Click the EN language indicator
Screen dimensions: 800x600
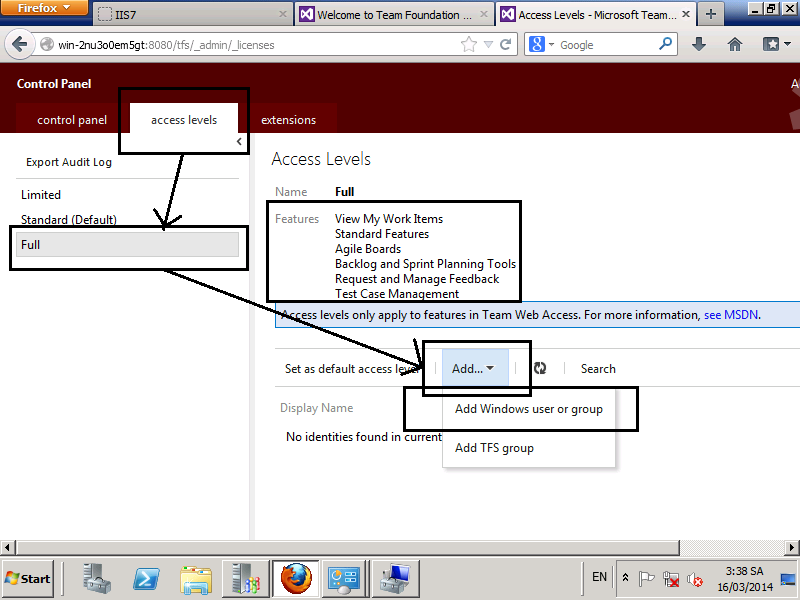599,577
